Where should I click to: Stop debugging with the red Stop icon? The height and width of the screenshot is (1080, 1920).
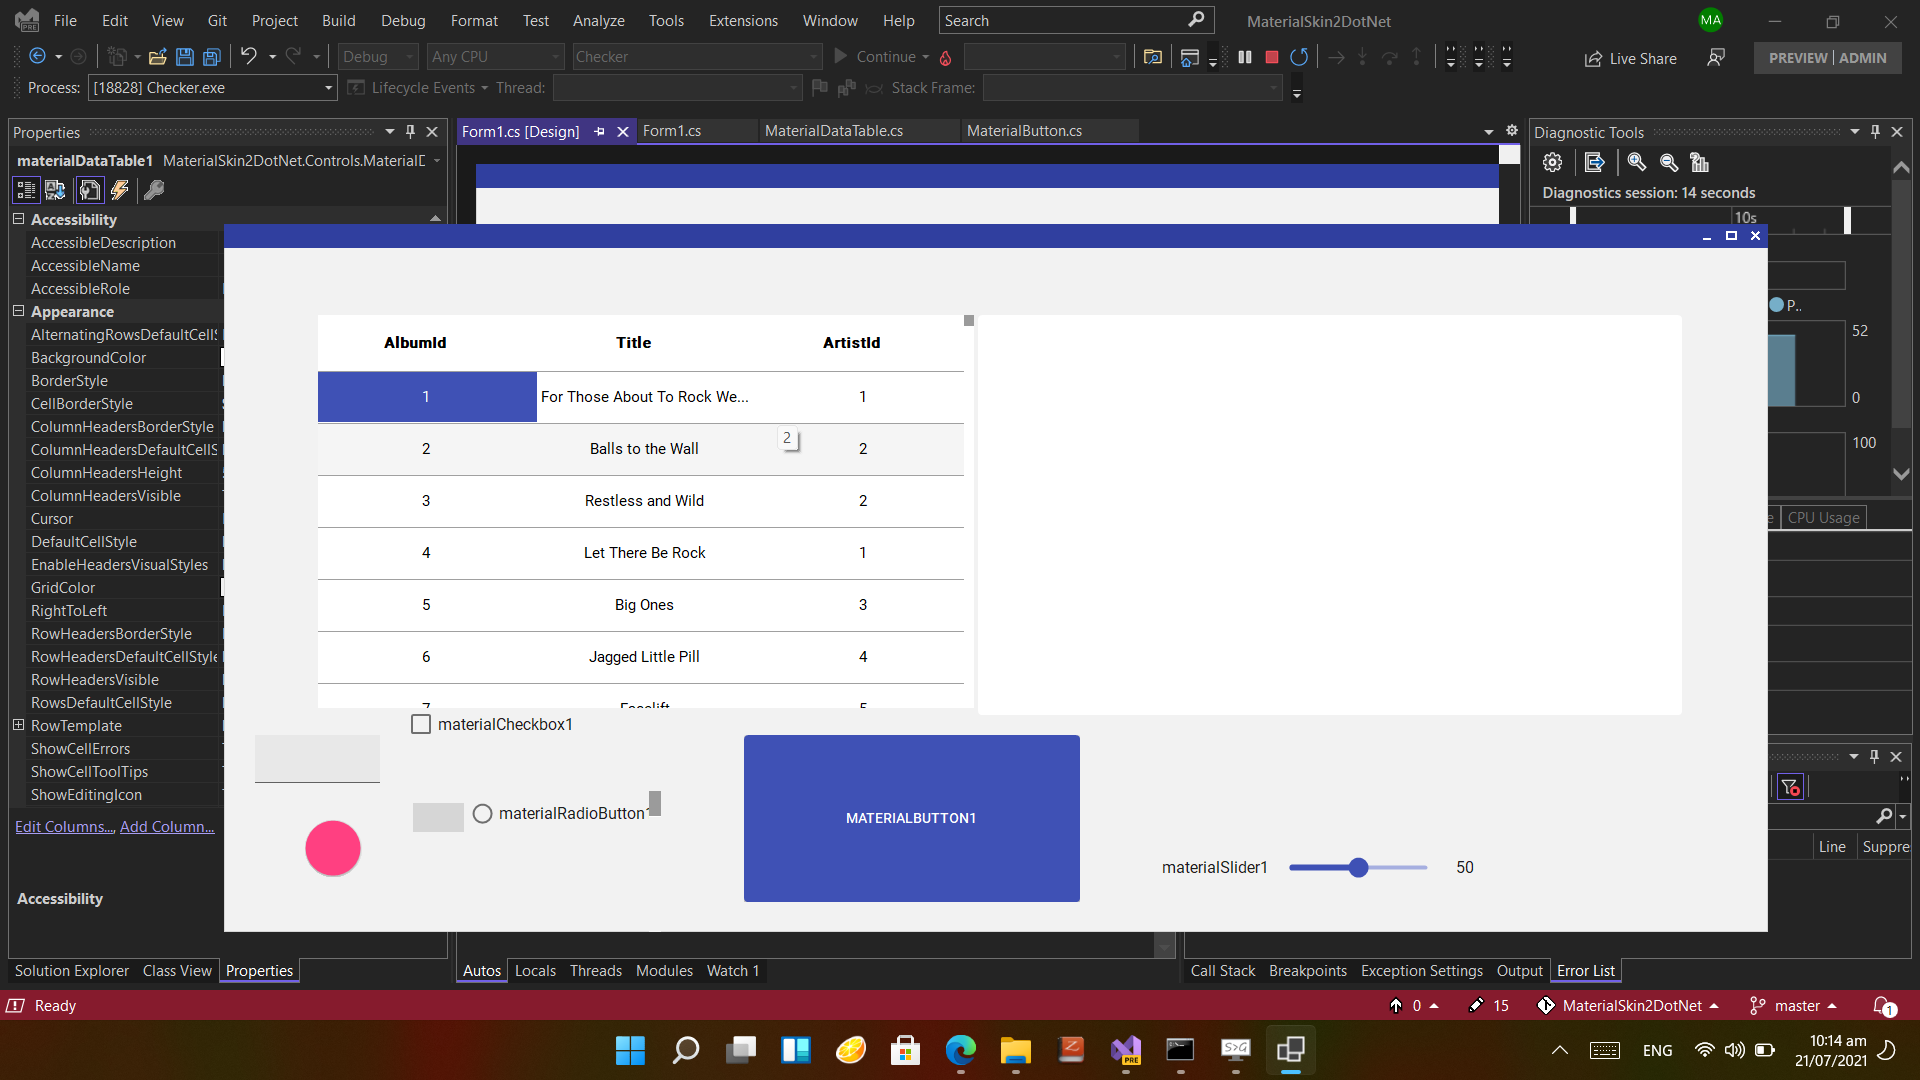tap(1271, 57)
